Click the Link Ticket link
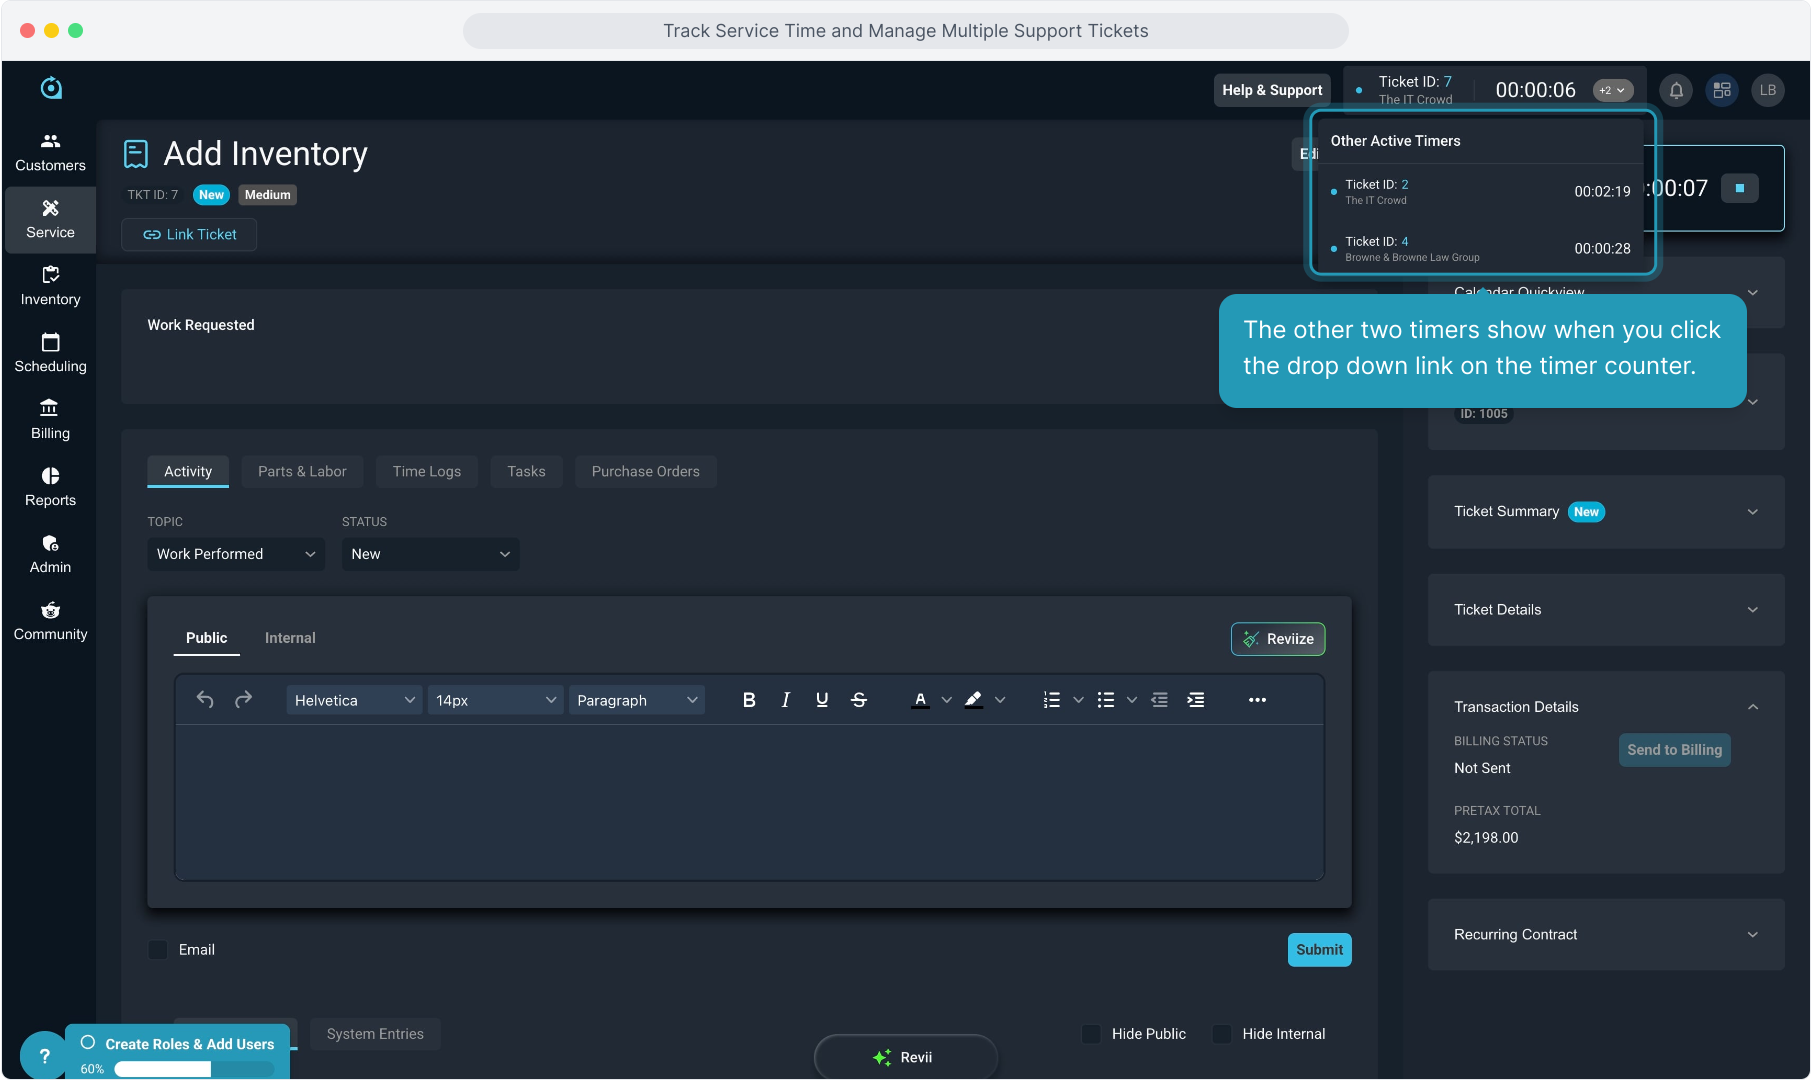The height and width of the screenshot is (1080, 1812). click(190, 235)
